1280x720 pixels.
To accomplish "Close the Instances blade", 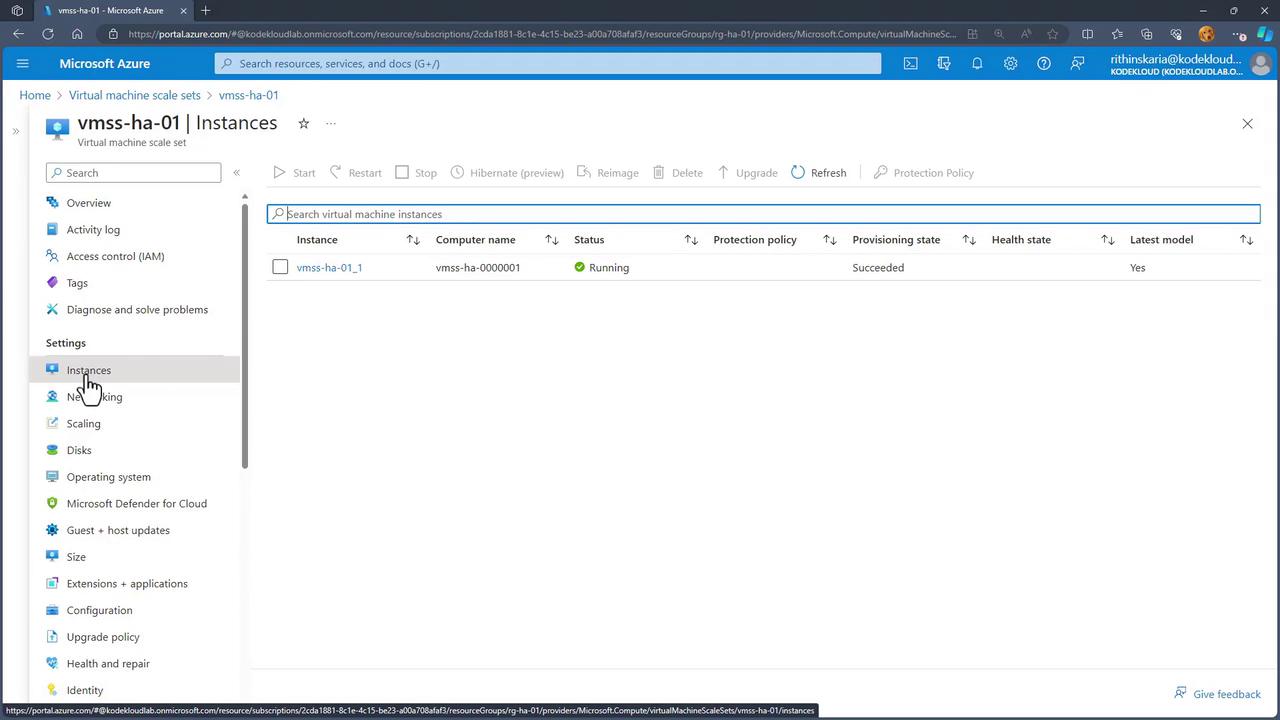I will [x=1247, y=124].
